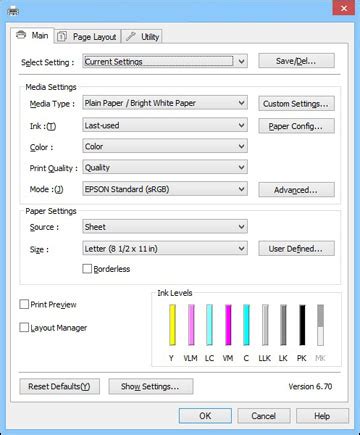Click Show Settings...
The image size is (360, 435).
pos(151,386)
